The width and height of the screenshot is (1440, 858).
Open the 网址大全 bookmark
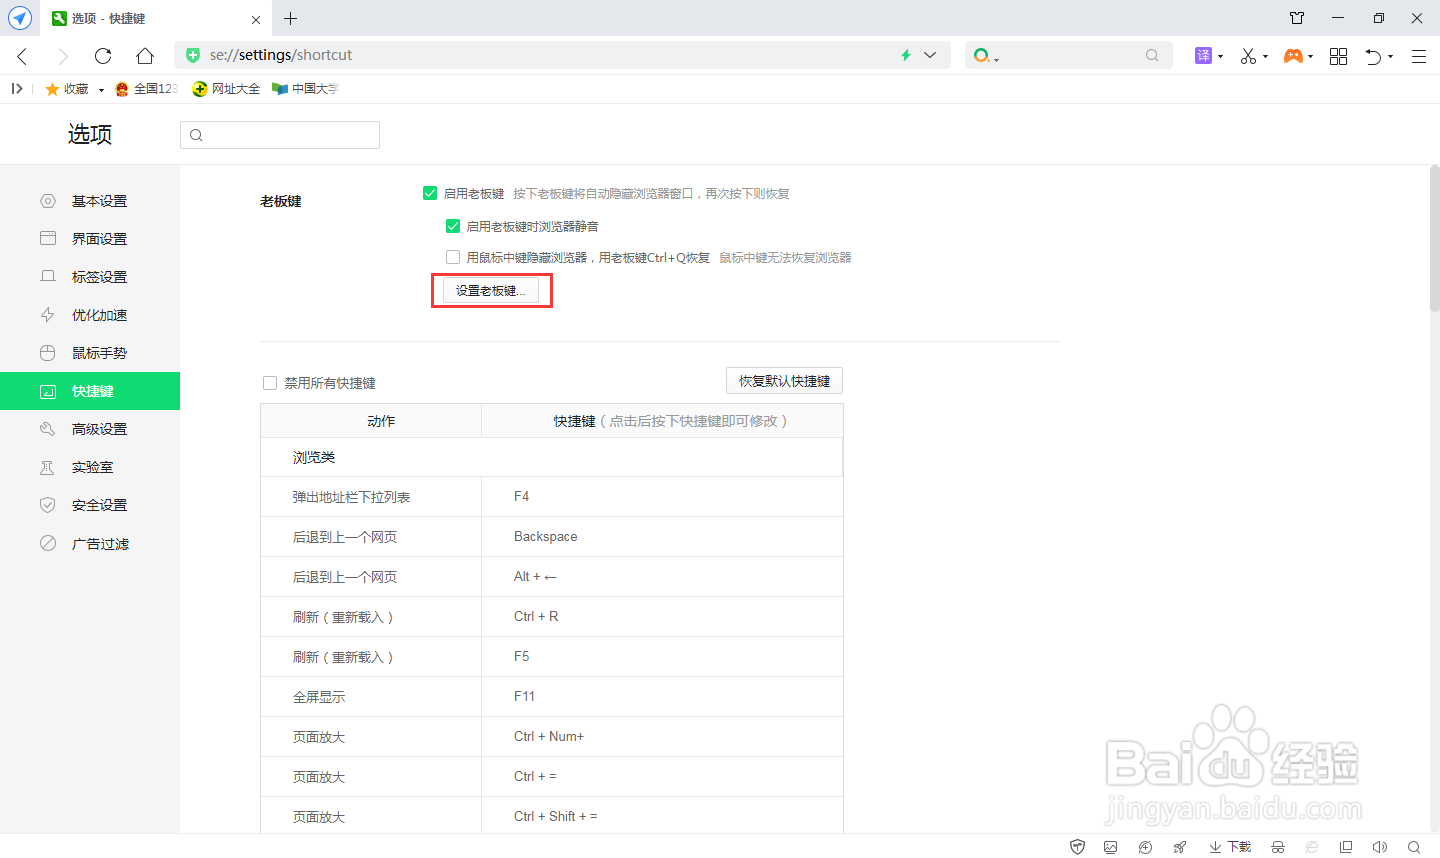(226, 89)
